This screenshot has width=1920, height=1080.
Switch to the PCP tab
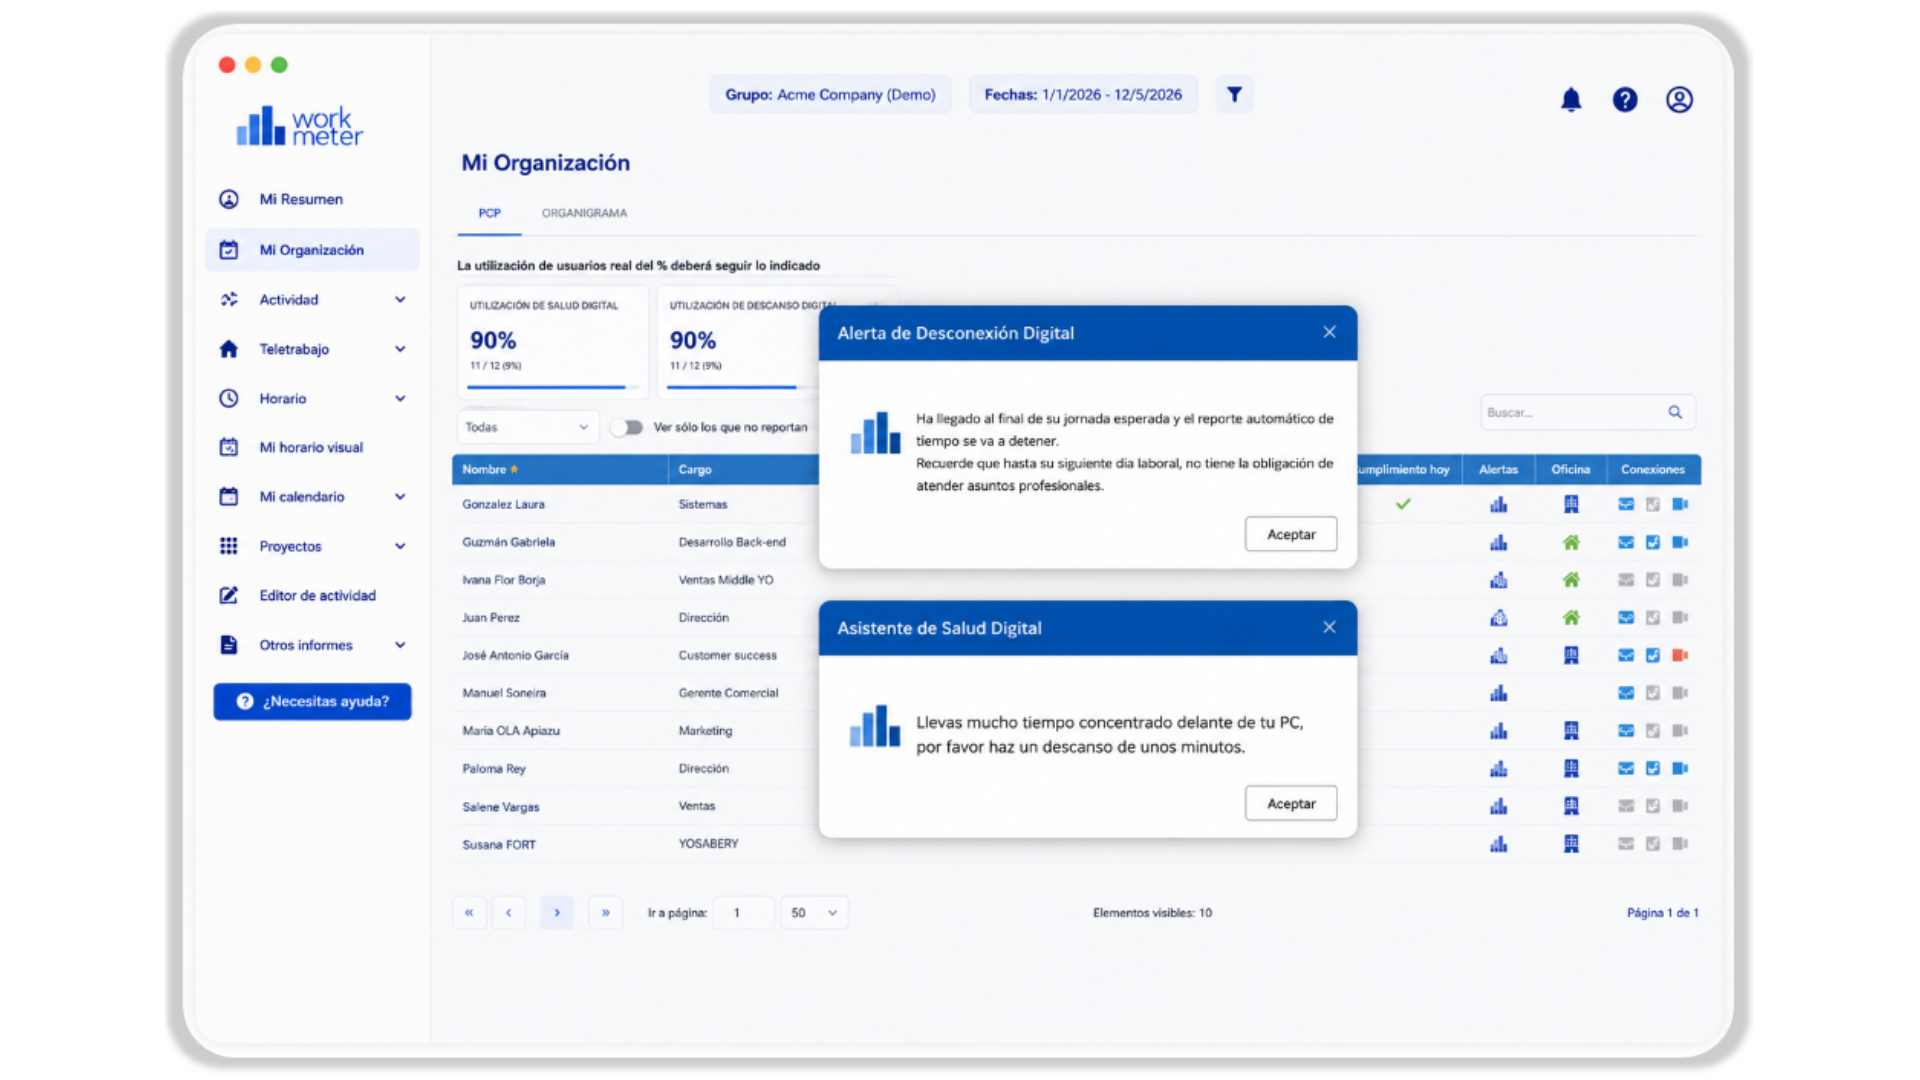489,213
